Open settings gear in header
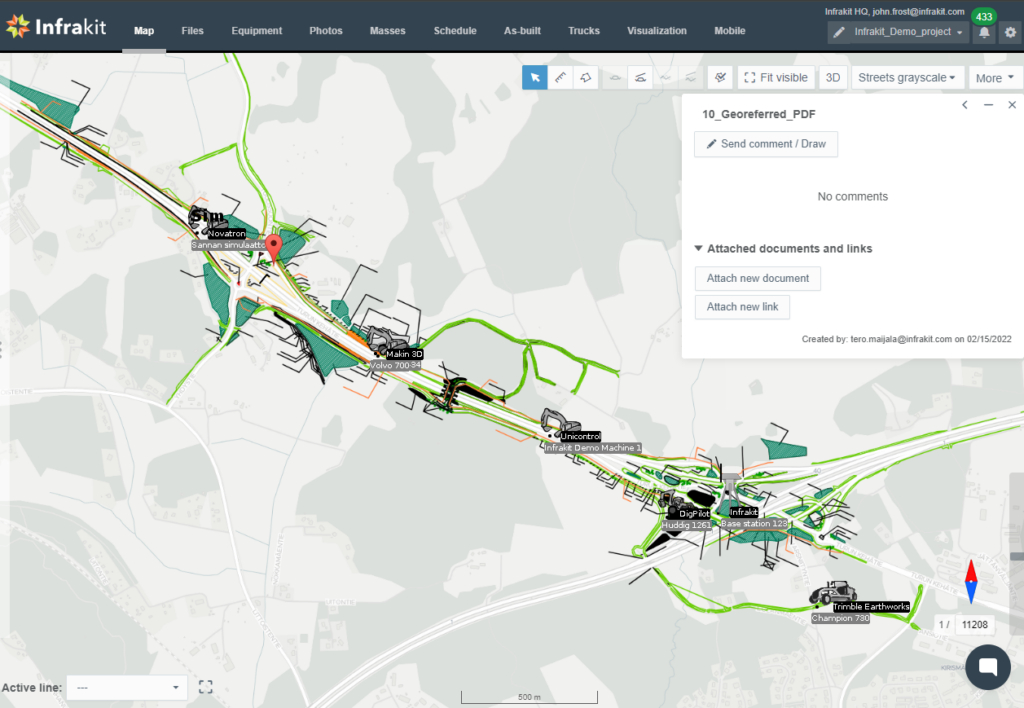 pyautogui.click(x=1010, y=32)
